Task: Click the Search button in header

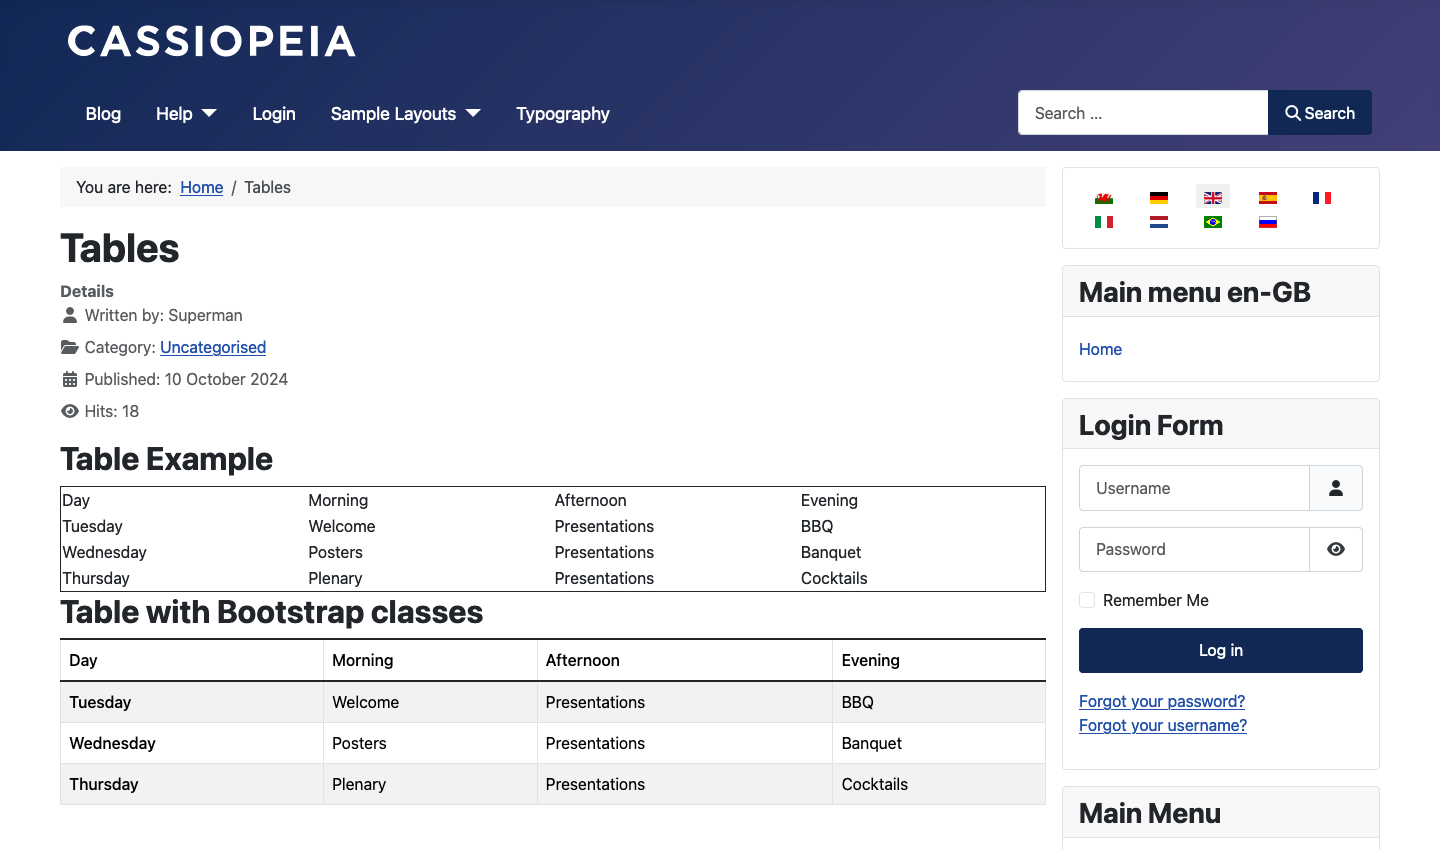Action: point(1319,113)
